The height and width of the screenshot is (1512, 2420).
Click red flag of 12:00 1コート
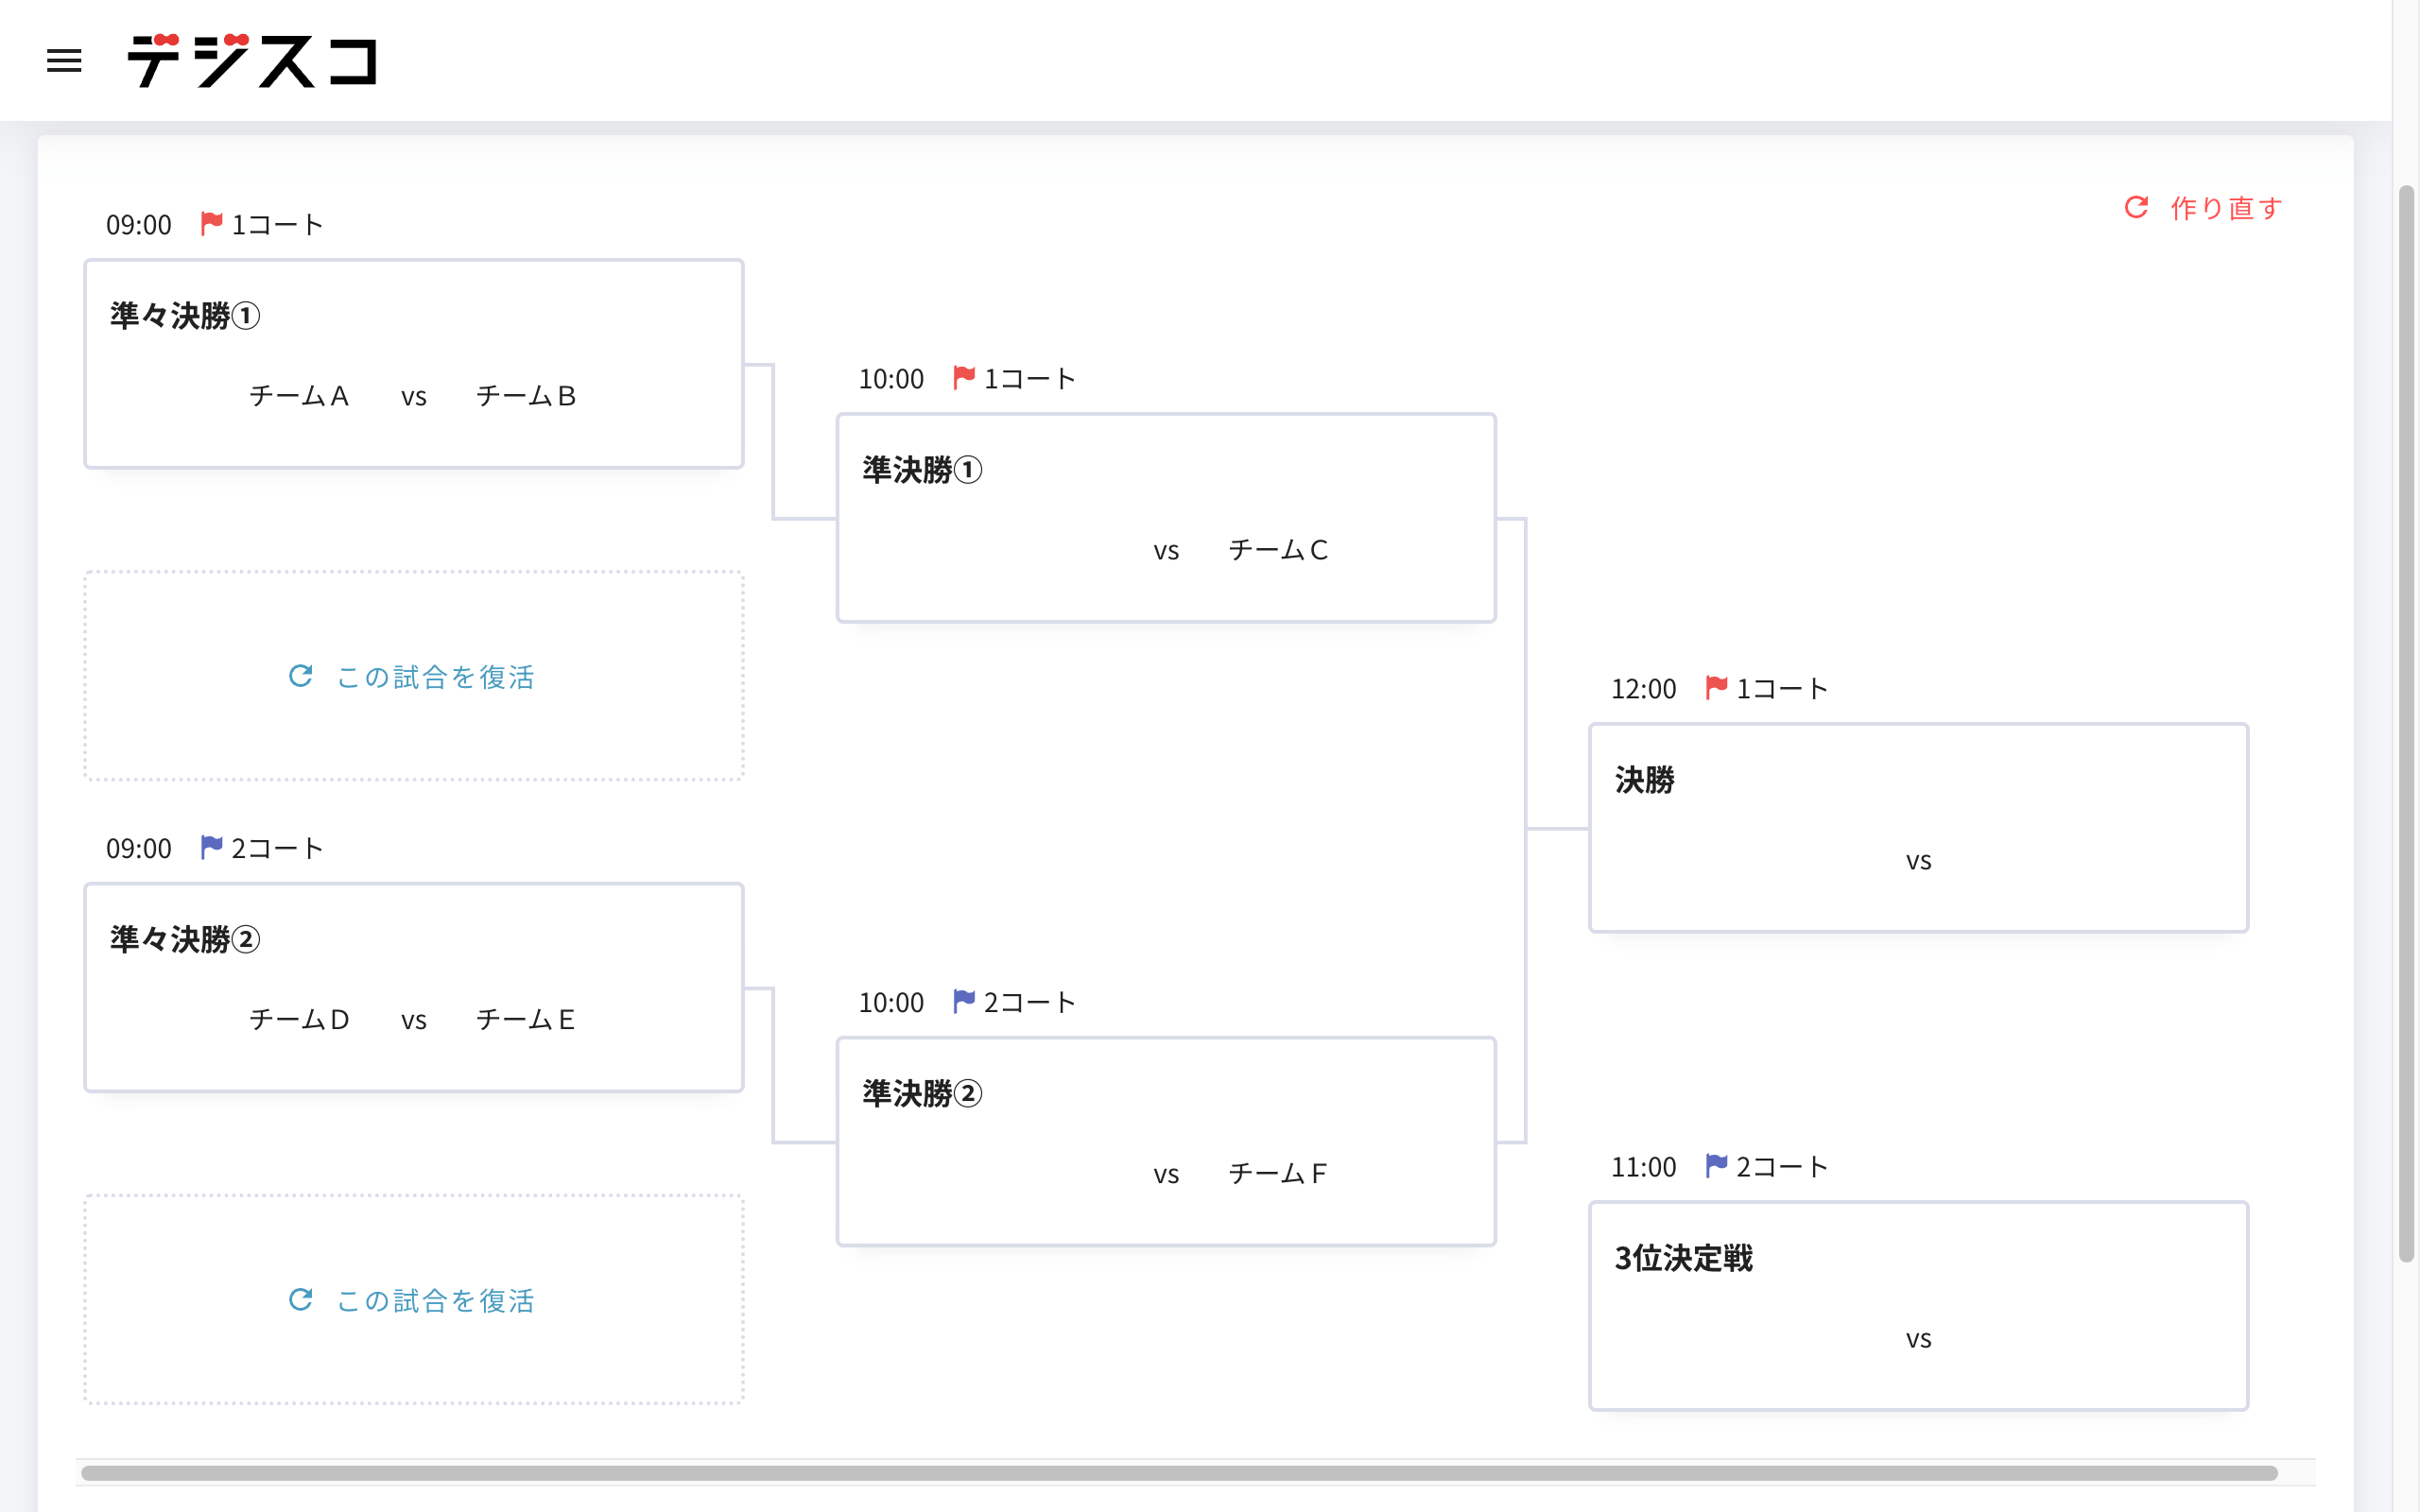1716,687
